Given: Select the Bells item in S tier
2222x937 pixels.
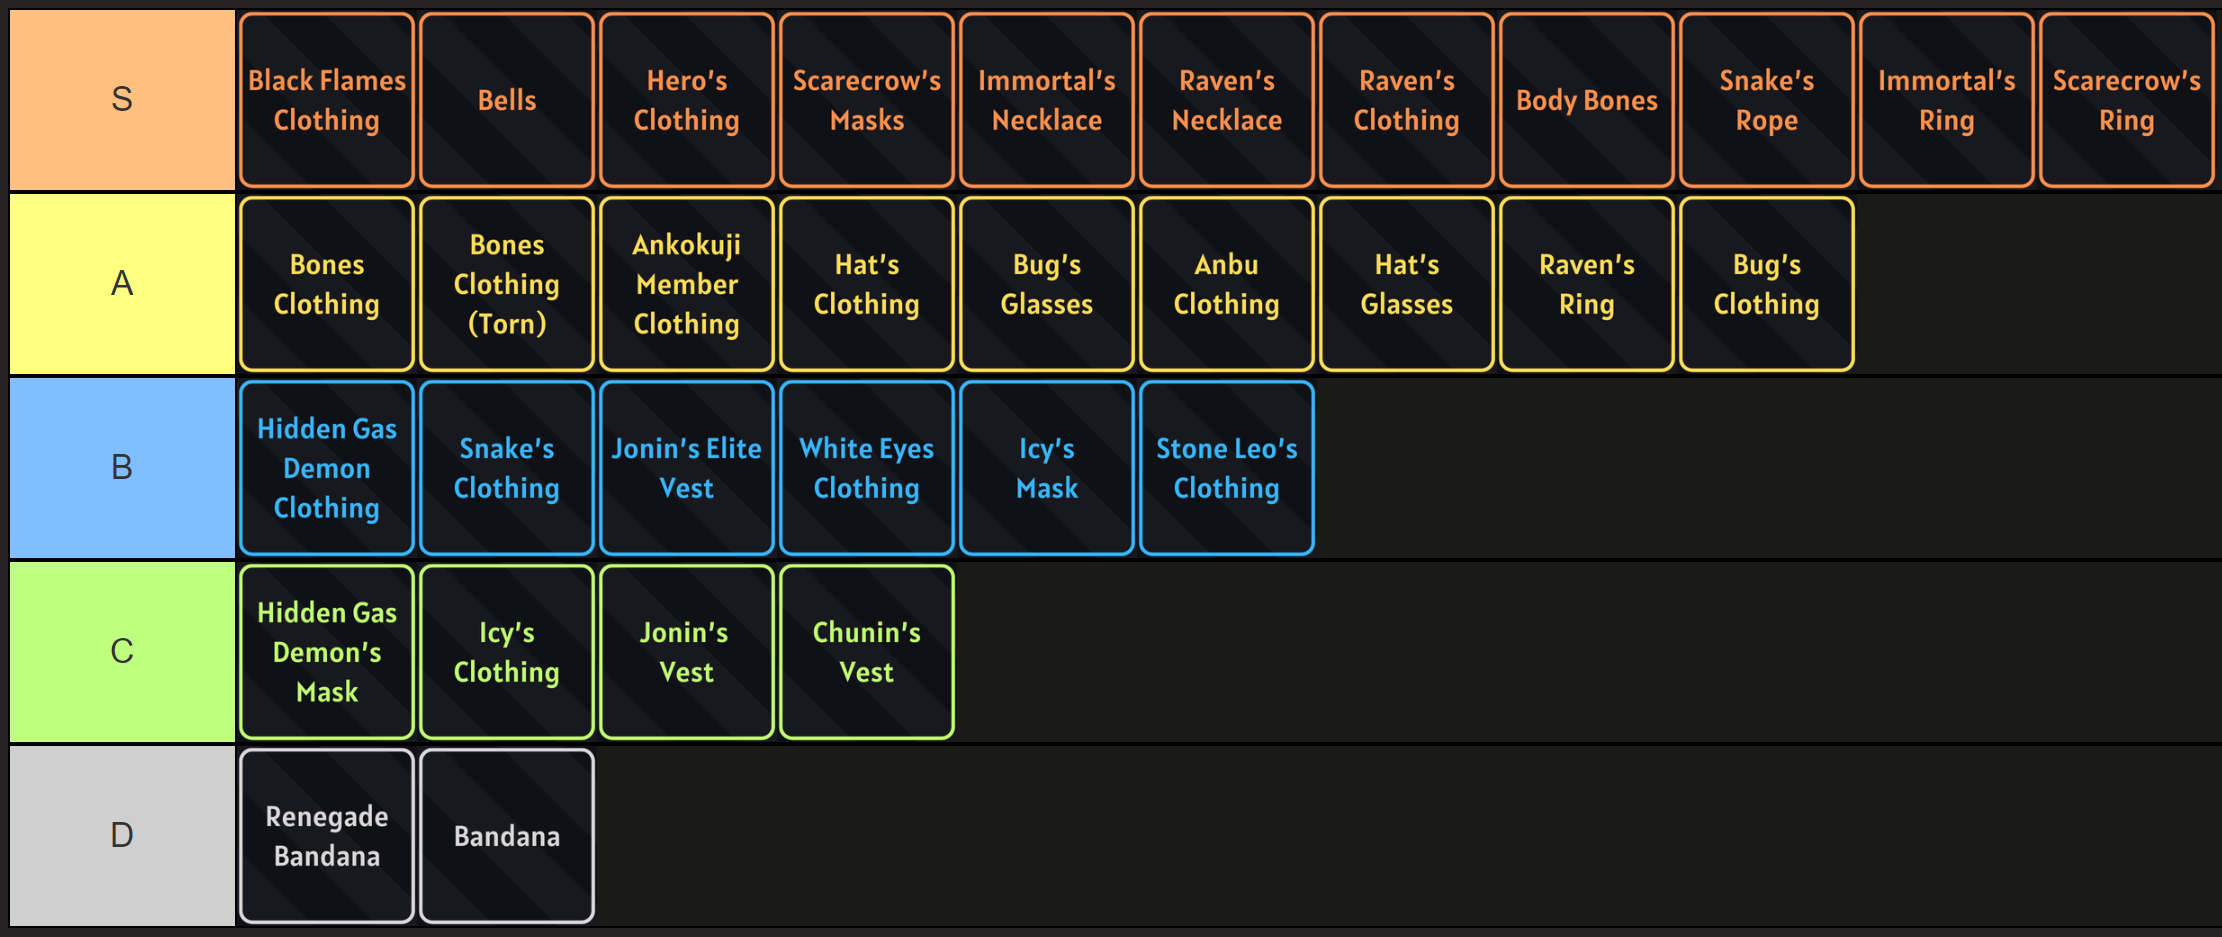Looking at the screenshot, I should (x=507, y=100).
